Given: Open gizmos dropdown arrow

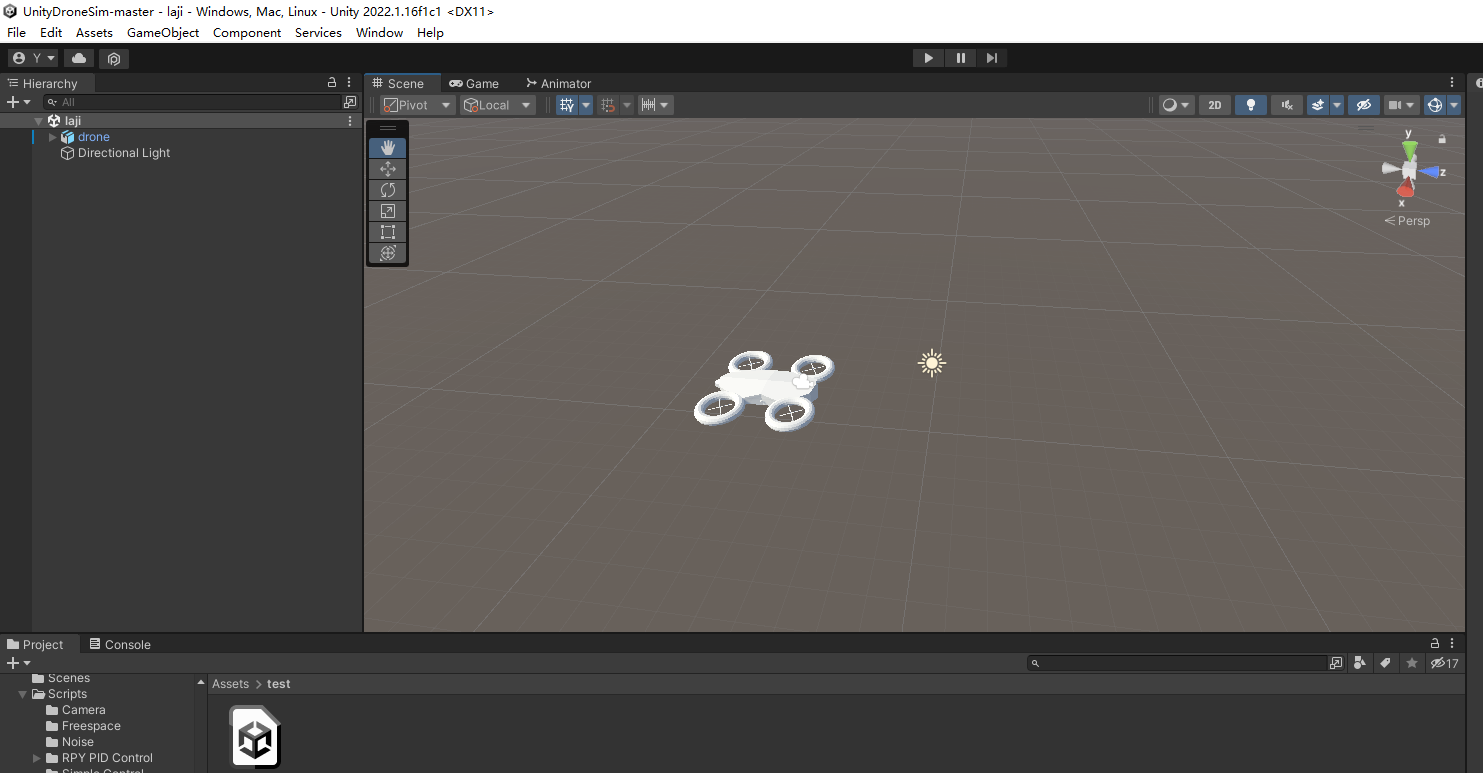Looking at the screenshot, I should tap(1454, 105).
